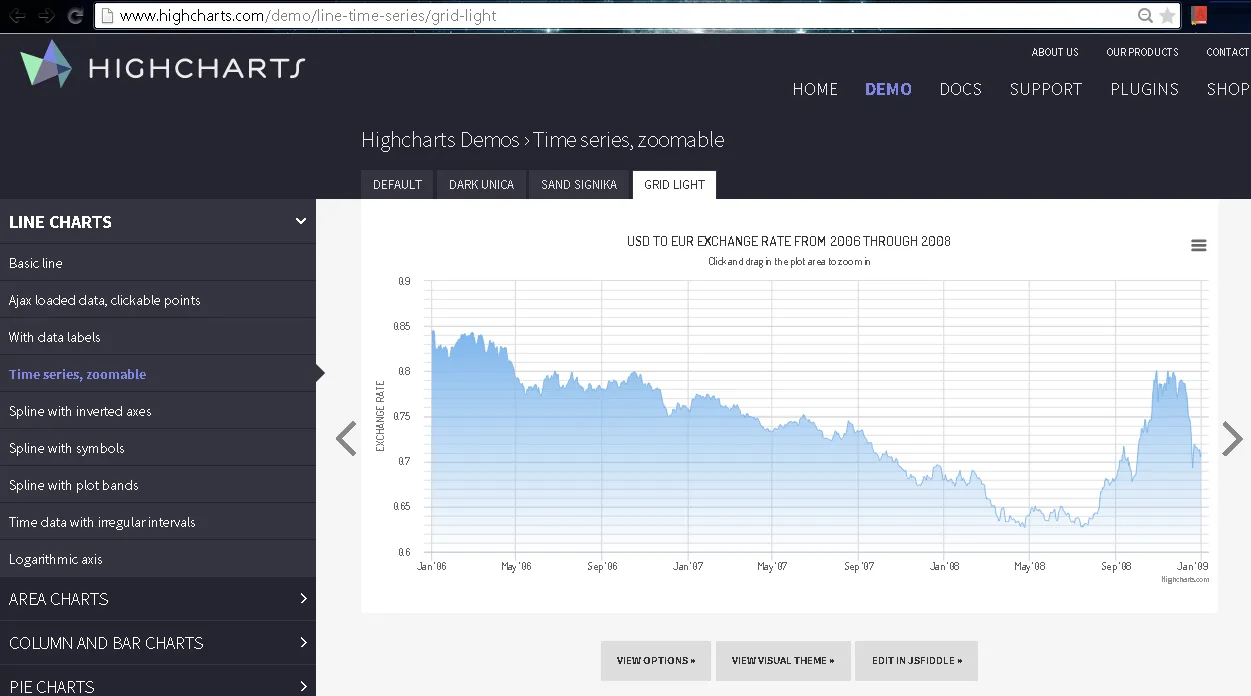Click the View Visual Theme button
The image size is (1251, 696).
point(783,661)
